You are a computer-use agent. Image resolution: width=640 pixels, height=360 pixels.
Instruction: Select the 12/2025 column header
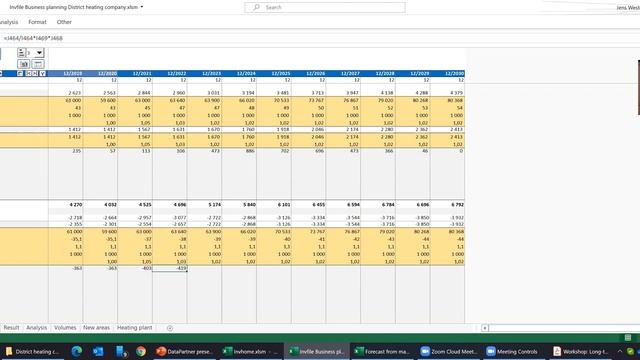[274, 73]
